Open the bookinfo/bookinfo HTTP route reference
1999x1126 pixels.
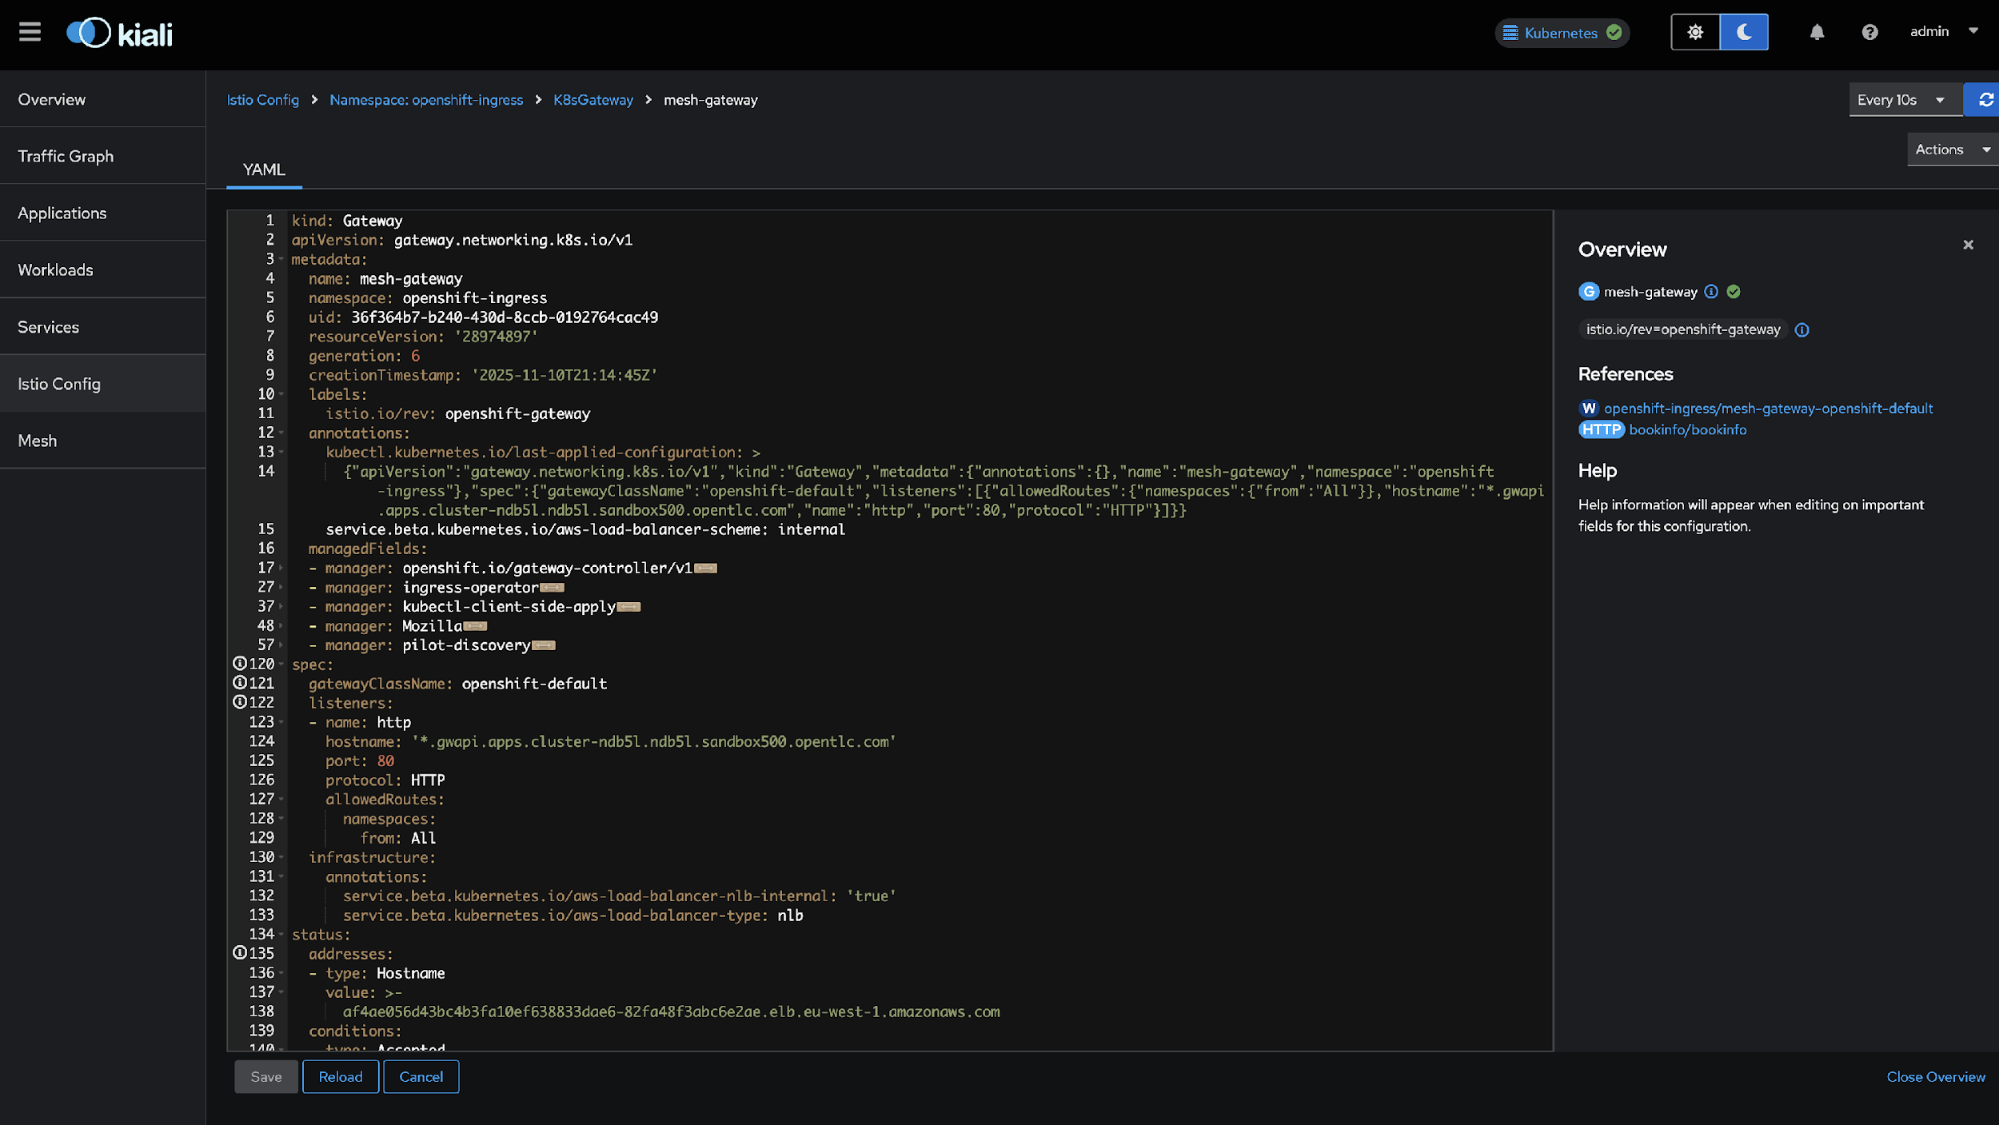click(1687, 430)
